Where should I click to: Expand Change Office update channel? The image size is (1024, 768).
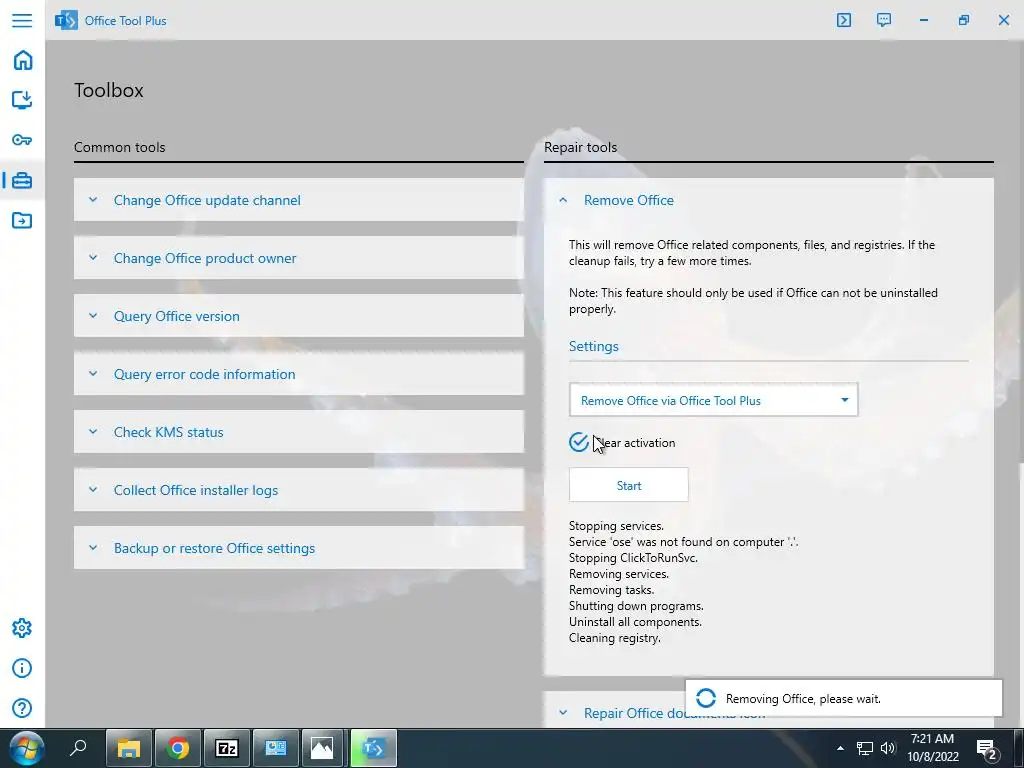(x=298, y=200)
